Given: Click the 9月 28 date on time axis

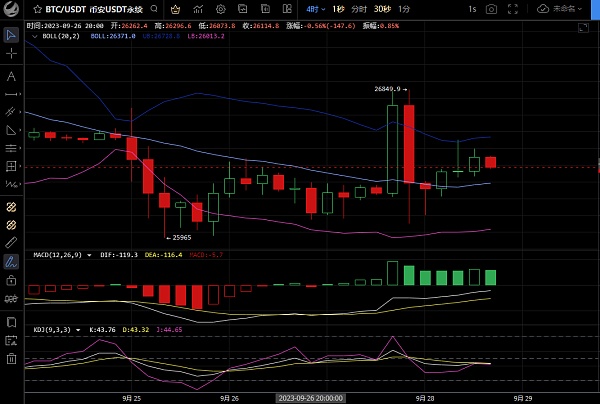Looking at the screenshot, I should pyautogui.click(x=424, y=397).
